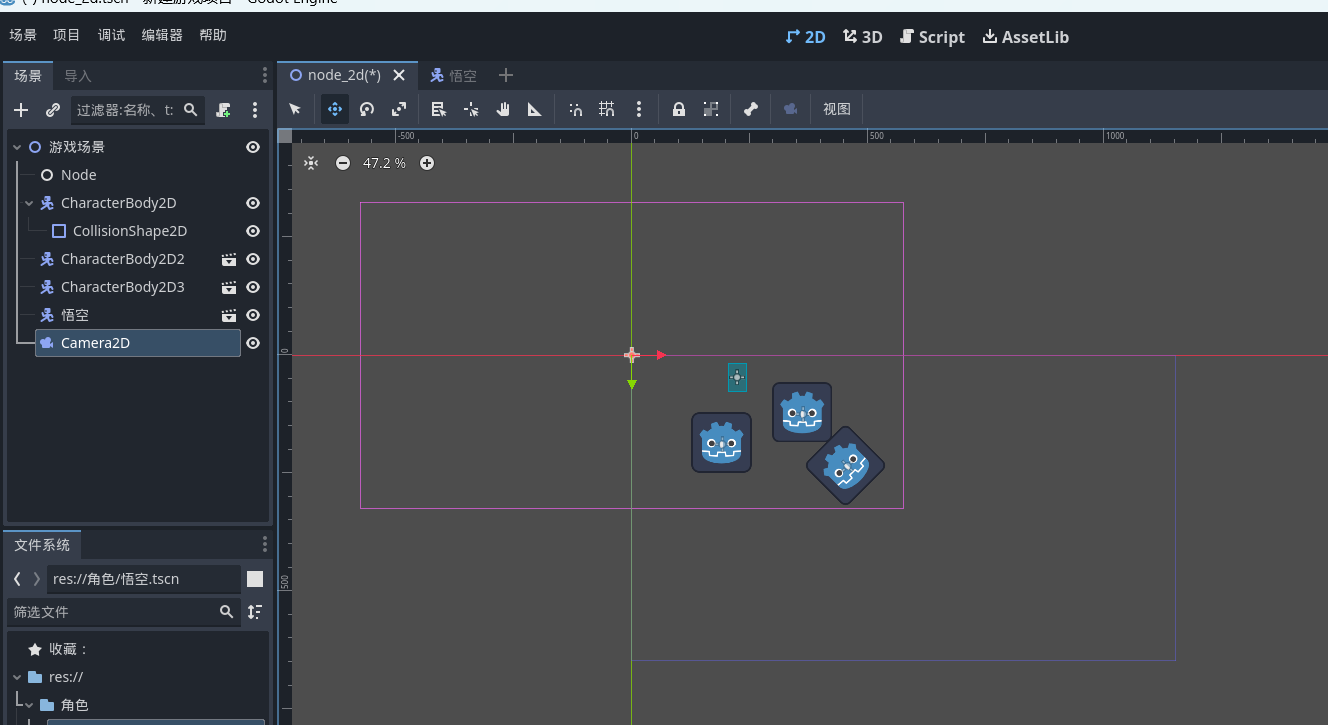Click zoom in plus button on canvas

pos(427,163)
